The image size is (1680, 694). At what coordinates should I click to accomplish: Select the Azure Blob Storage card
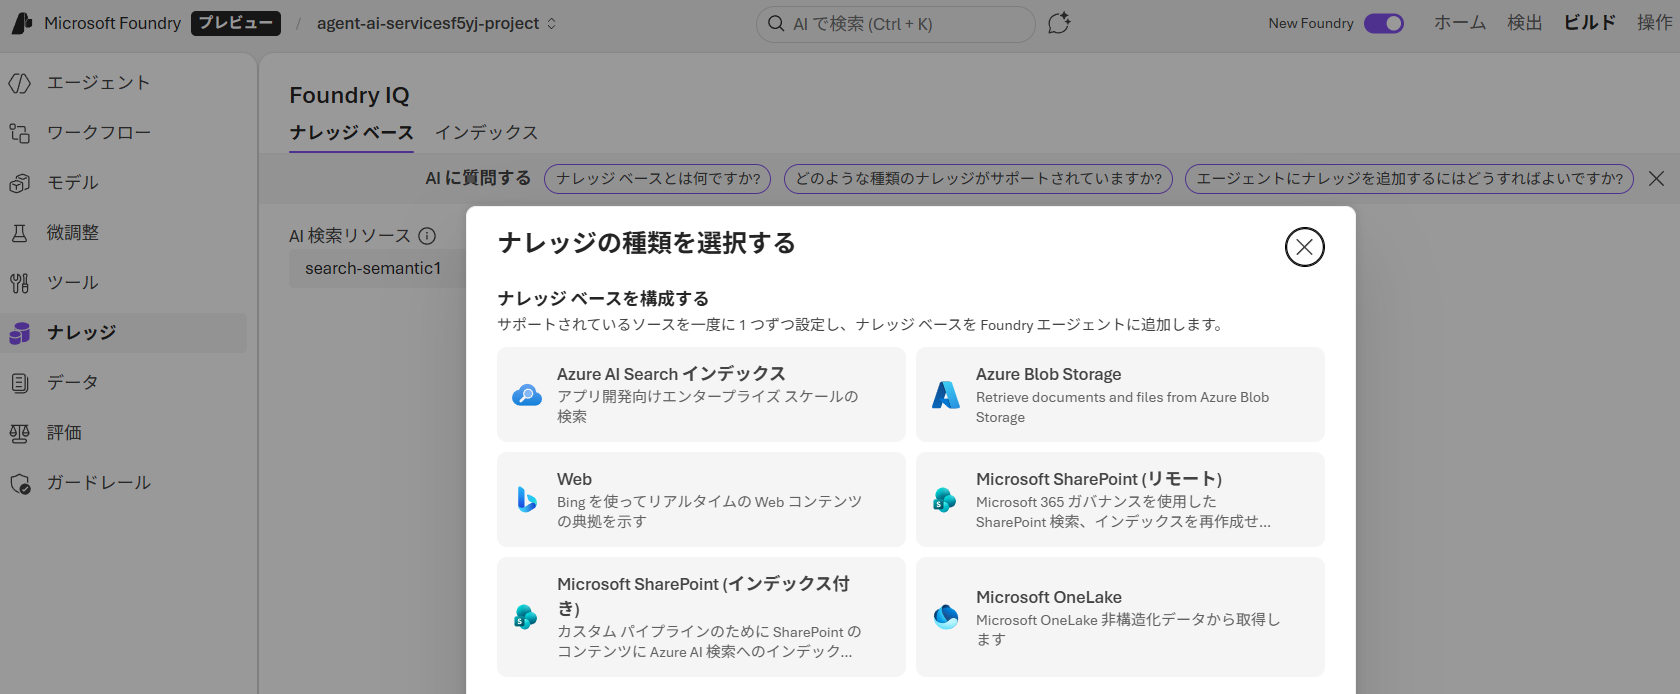click(x=1120, y=394)
